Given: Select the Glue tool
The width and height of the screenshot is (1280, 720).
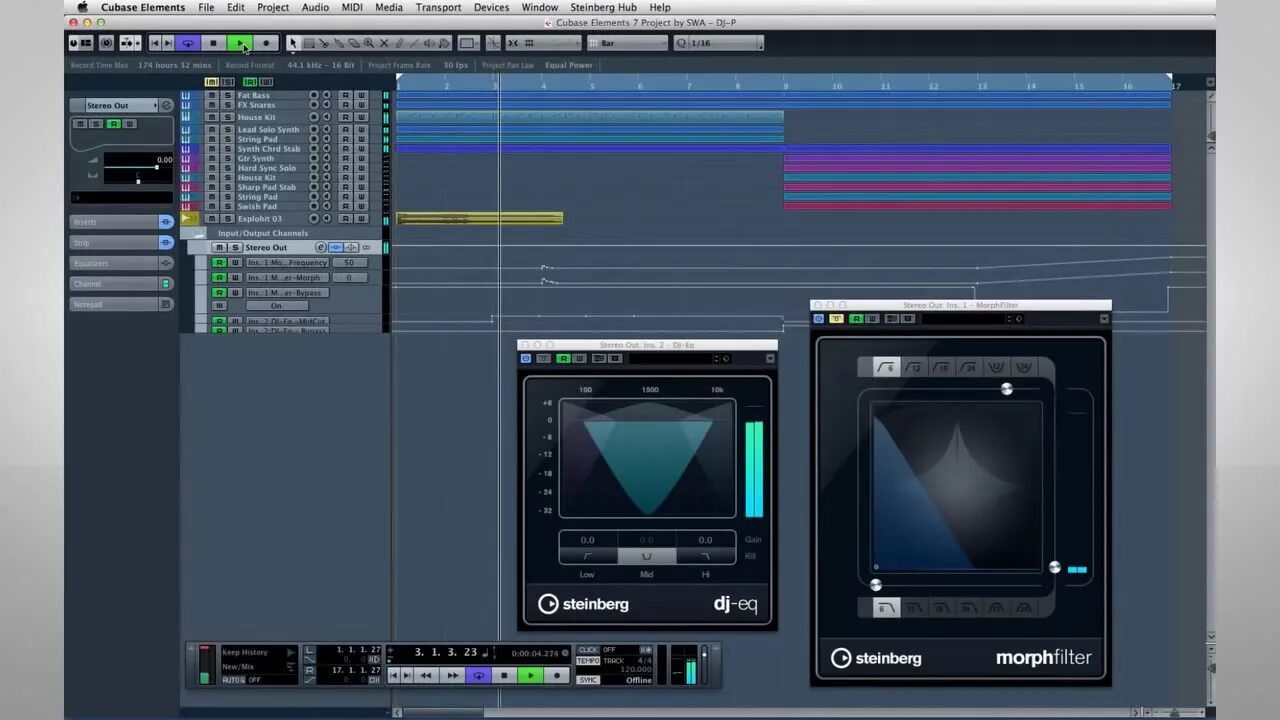Looking at the screenshot, I should tap(339, 43).
